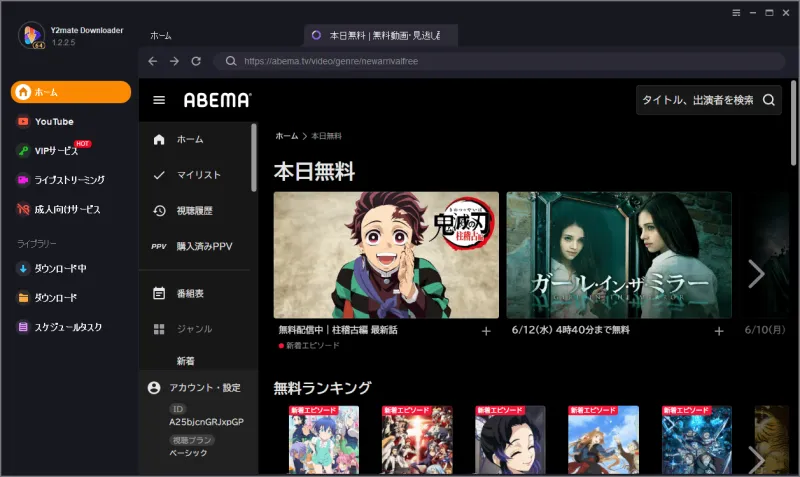Add 柱稽古編 to My List with plus
The height and width of the screenshot is (477, 800).
tap(486, 332)
